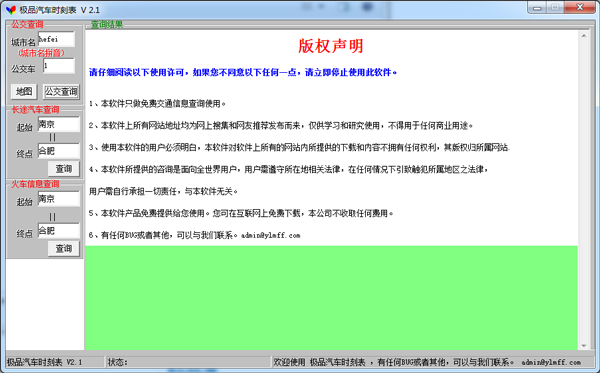Click the status bar welcome message 欢迎使用
600x373 pixels.
pyautogui.click(x=432, y=362)
